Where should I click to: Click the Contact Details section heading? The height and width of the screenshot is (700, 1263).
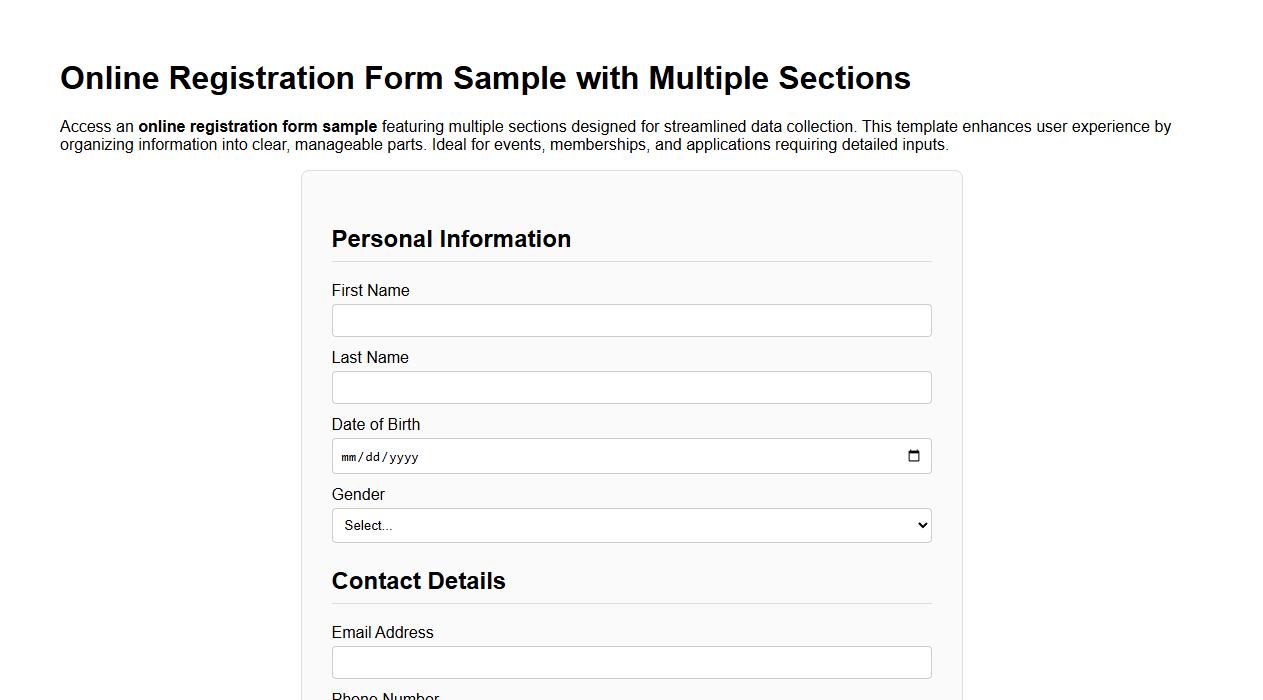point(418,580)
